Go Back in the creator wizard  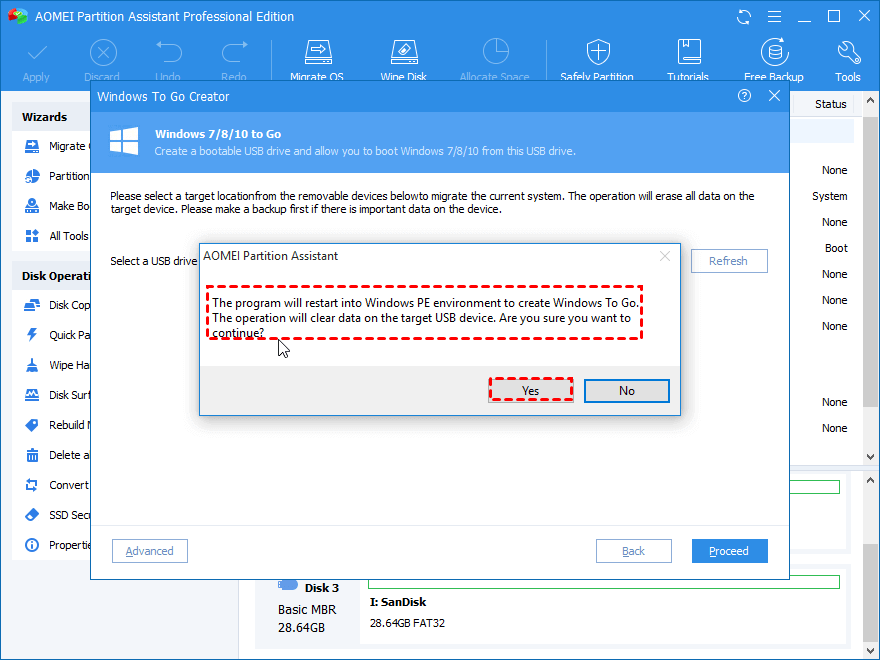(x=634, y=551)
